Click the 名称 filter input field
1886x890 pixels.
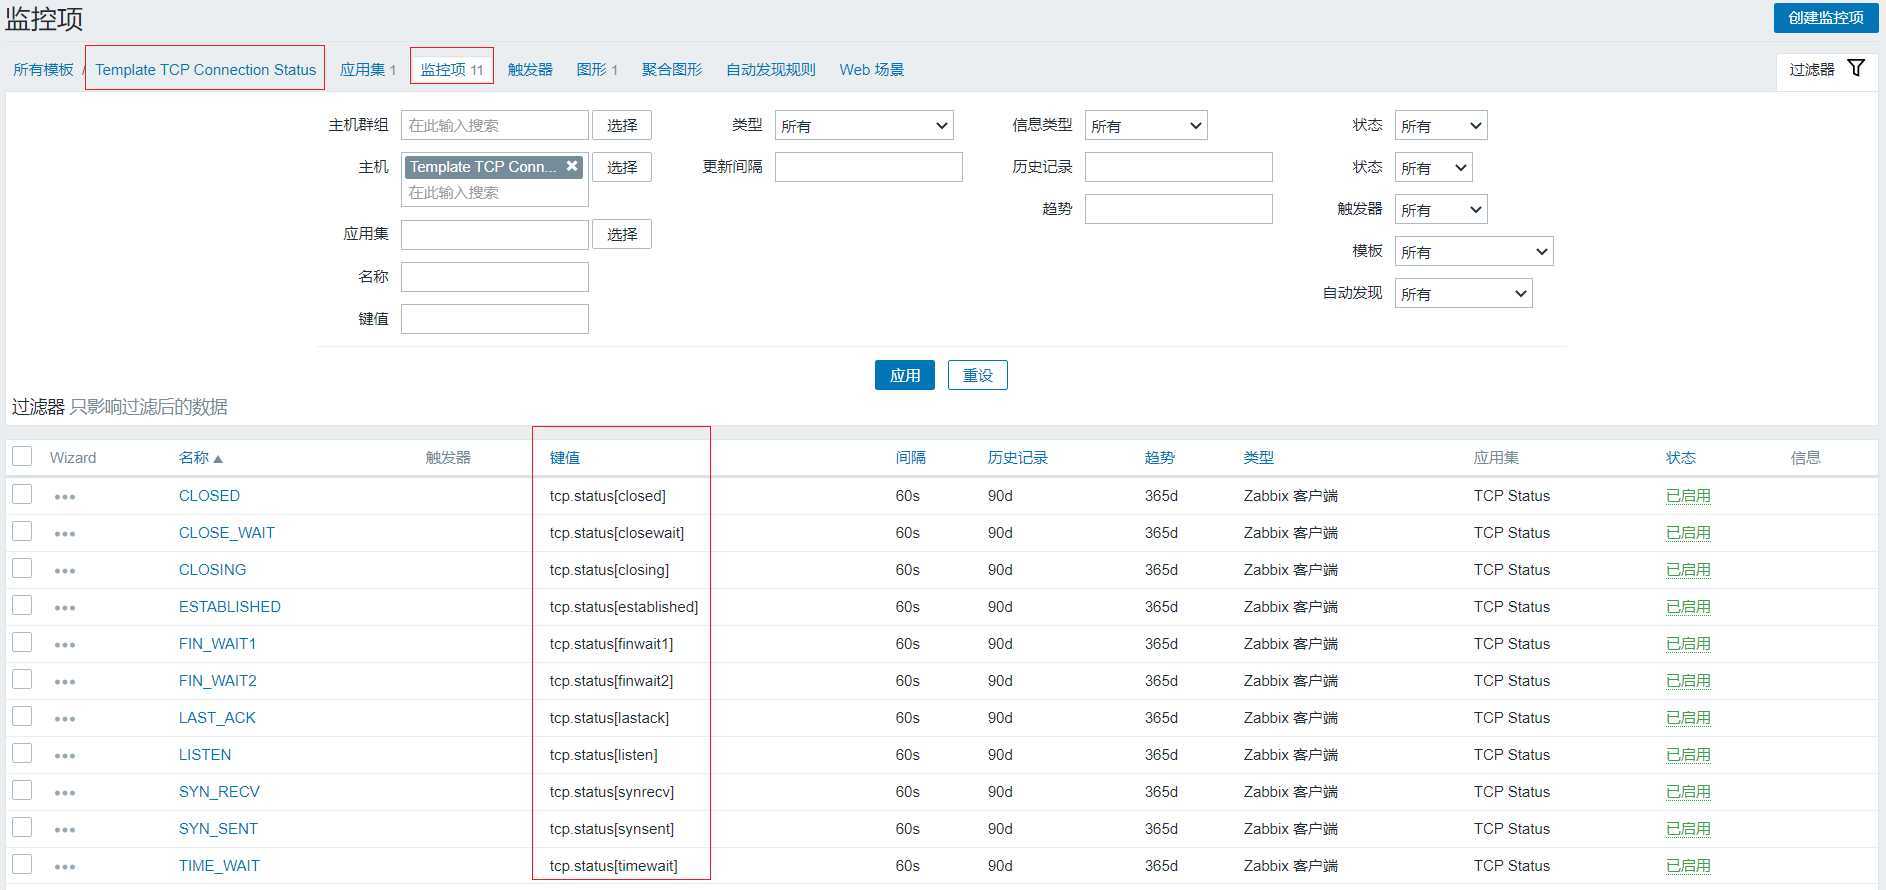(494, 277)
